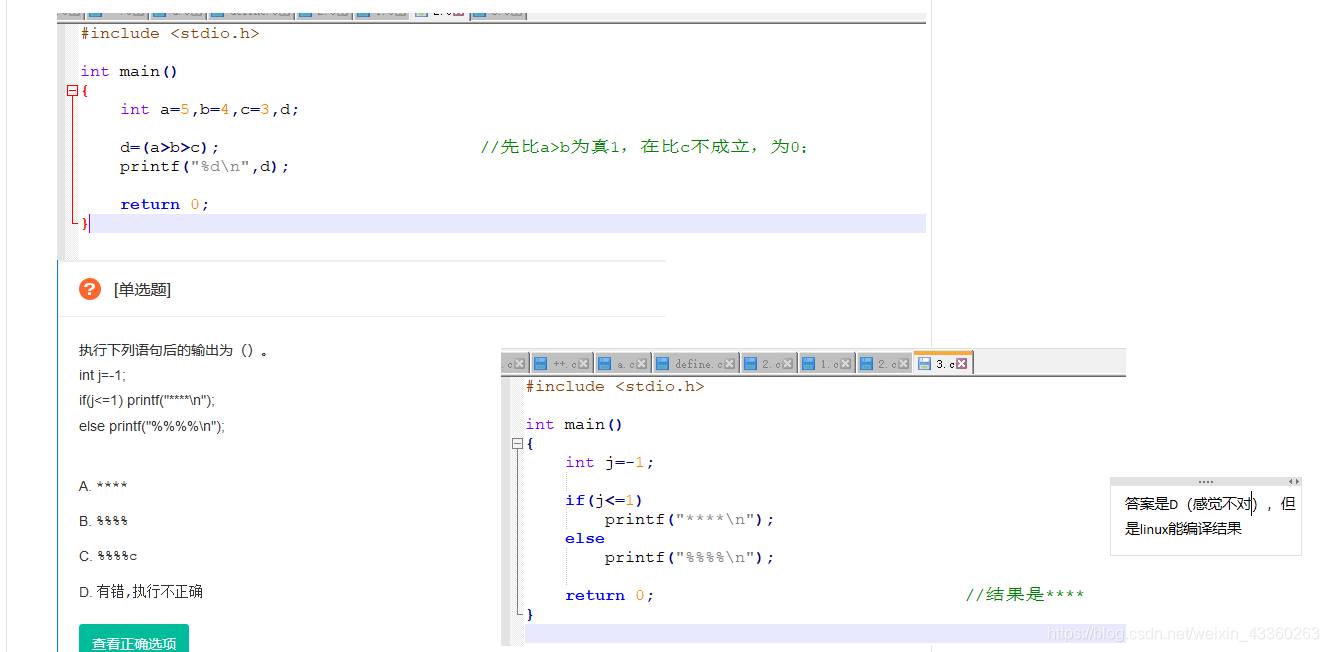Open the define.c editor tab

click(695, 364)
